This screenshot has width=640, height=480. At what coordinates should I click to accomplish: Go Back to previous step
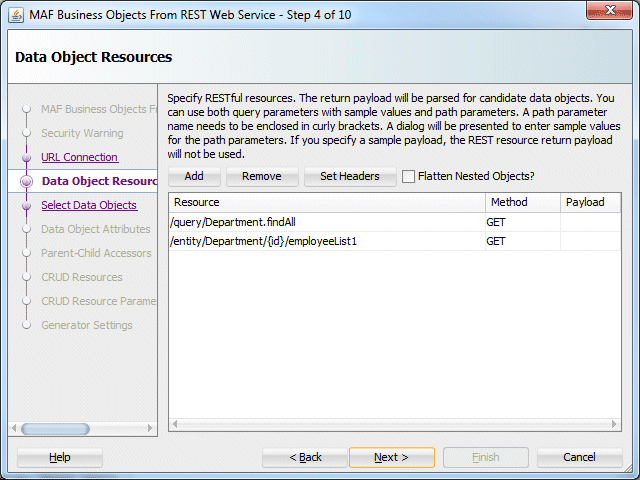click(x=305, y=458)
